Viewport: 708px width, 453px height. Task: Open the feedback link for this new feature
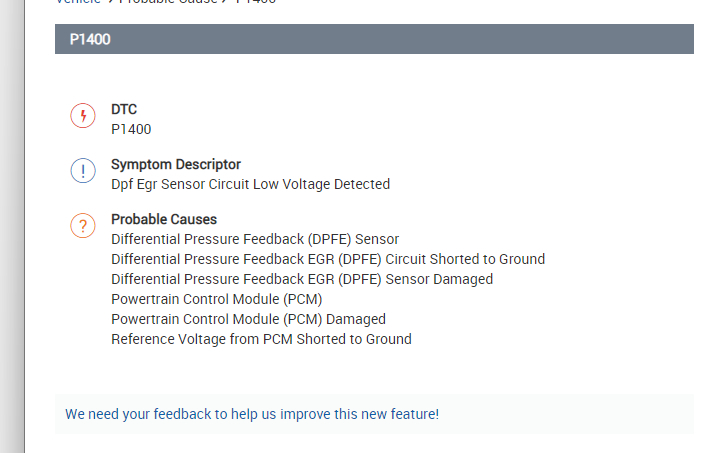(x=252, y=413)
